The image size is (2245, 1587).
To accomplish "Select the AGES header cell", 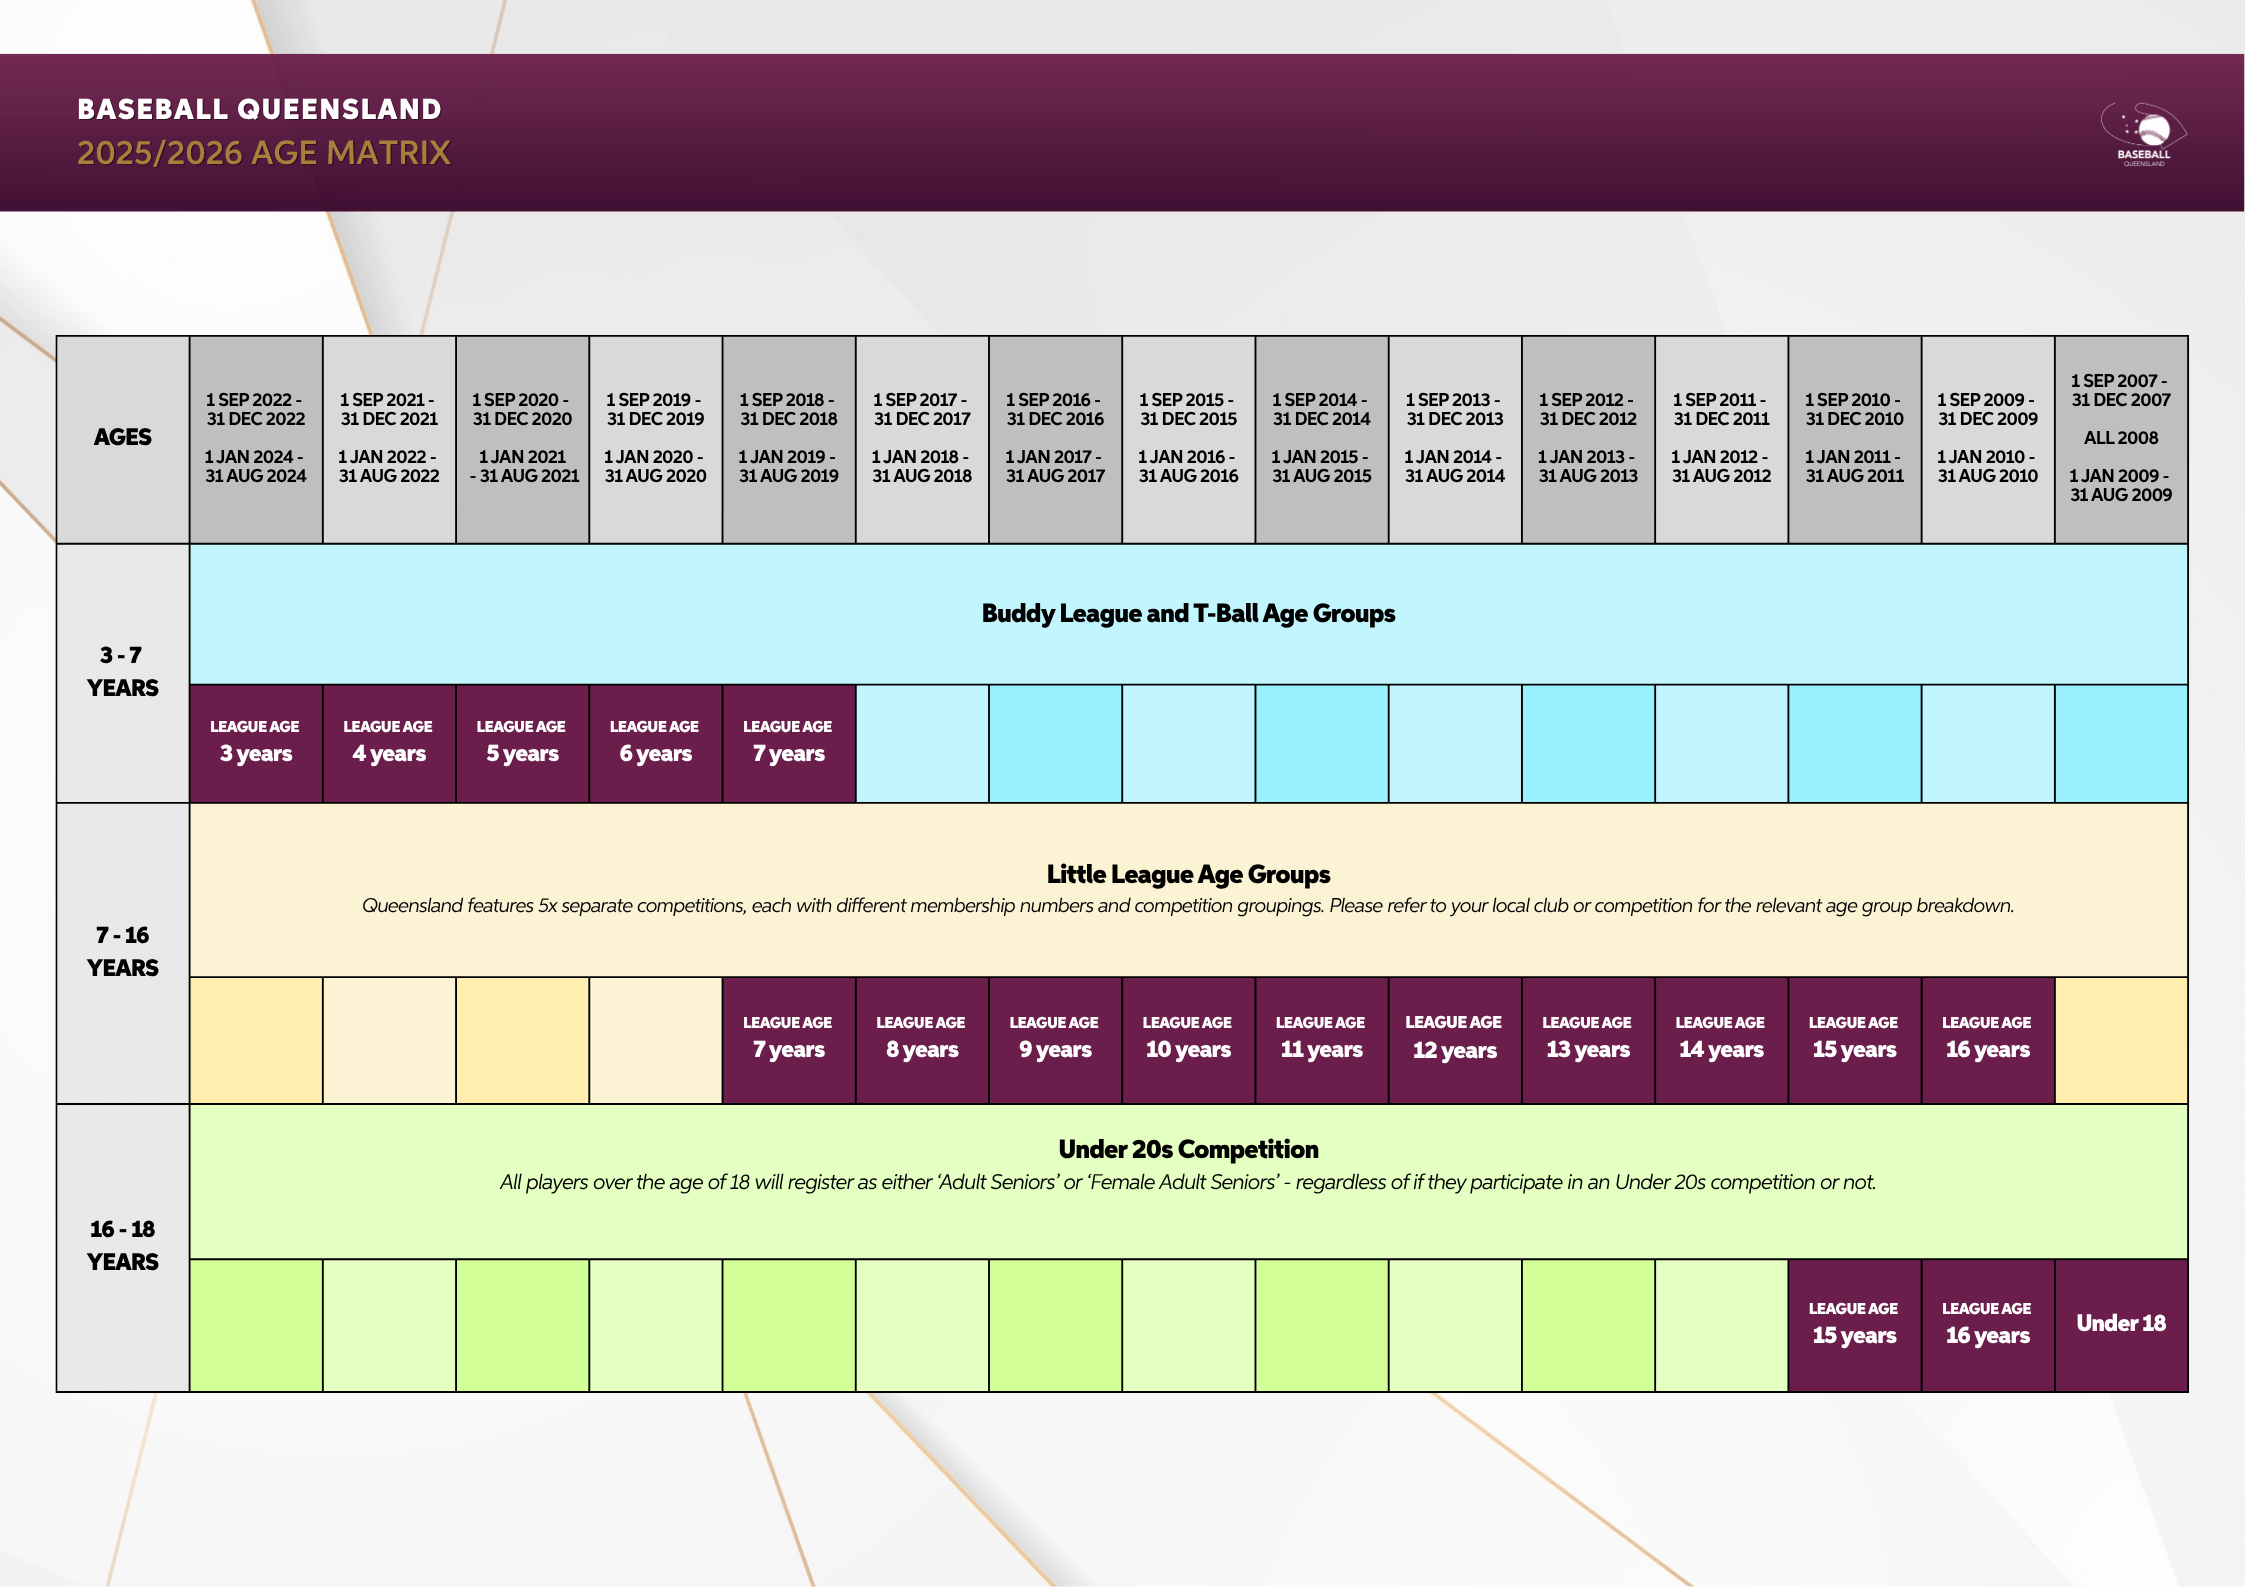I will (x=123, y=438).
